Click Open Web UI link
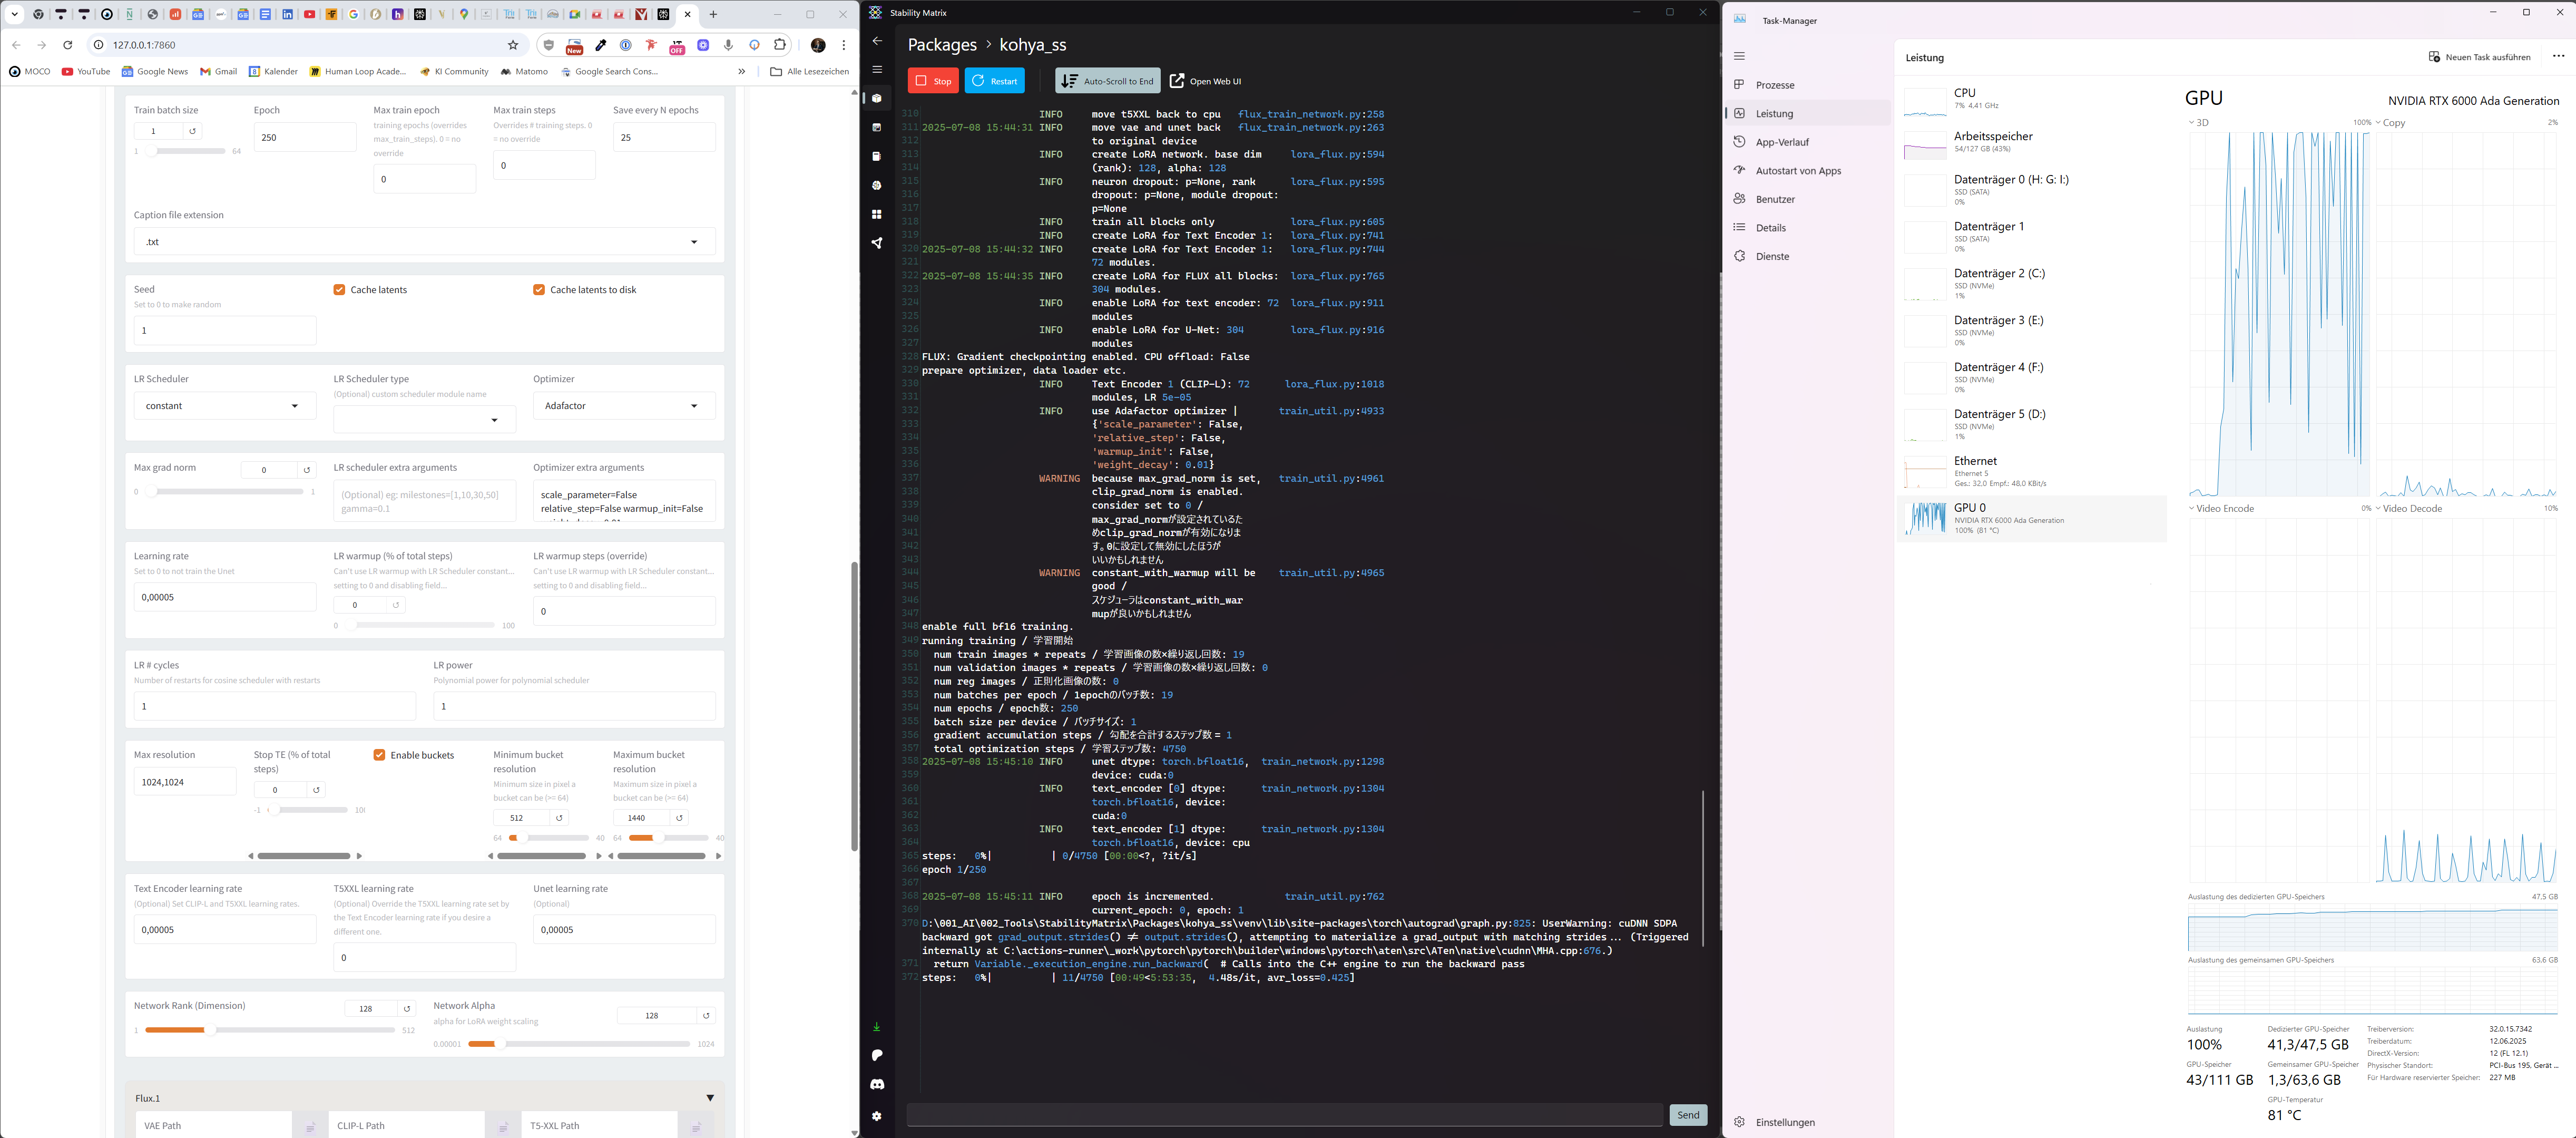The height and width of the screenshot is (1138, 2576). (x=1205, y=81)
